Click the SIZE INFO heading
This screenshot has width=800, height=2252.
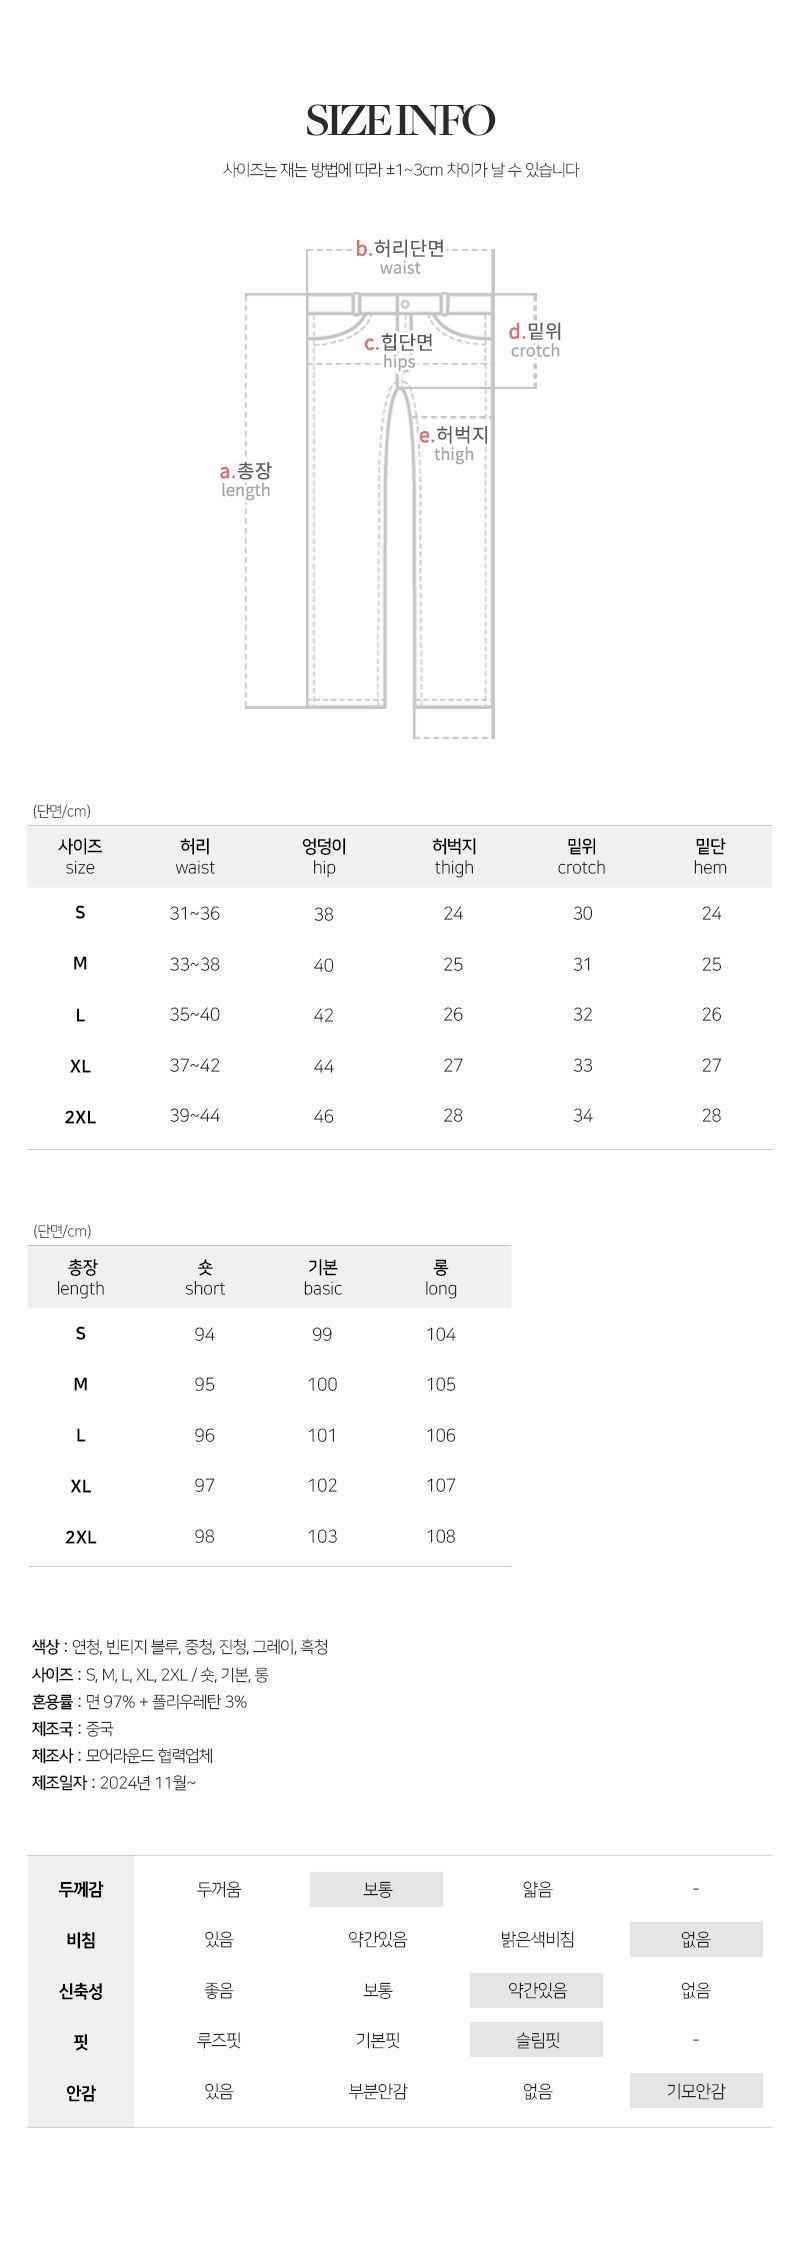[x=400, y=121]
